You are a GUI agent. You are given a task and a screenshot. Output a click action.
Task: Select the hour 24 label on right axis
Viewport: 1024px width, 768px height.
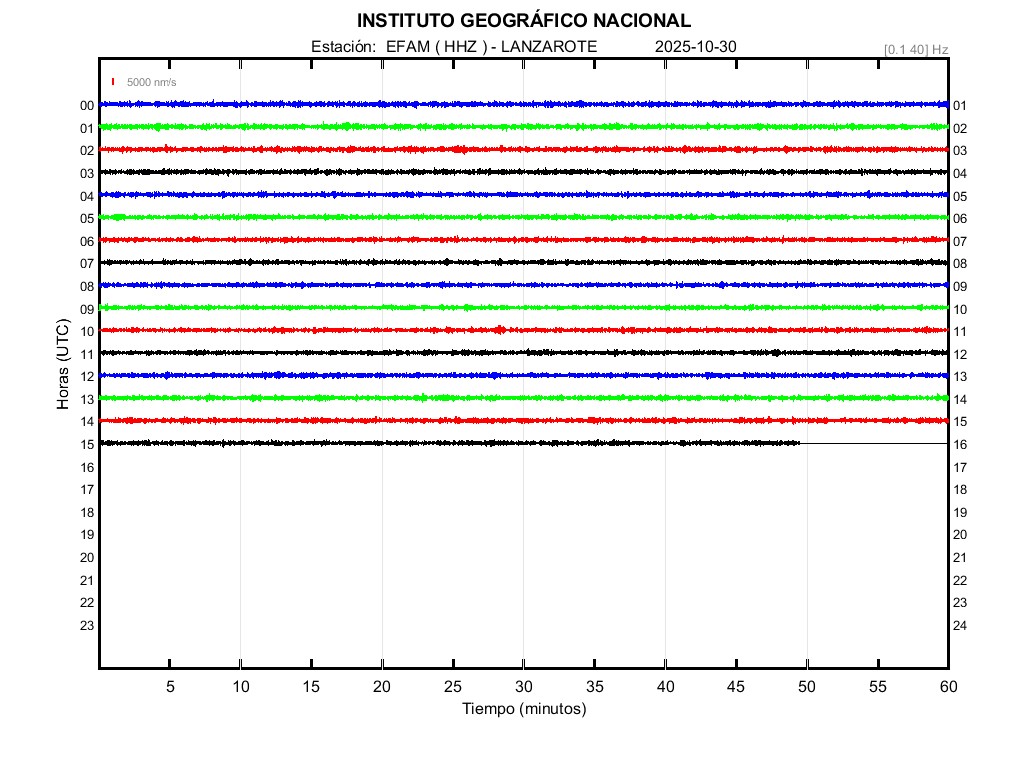(960, 626)
